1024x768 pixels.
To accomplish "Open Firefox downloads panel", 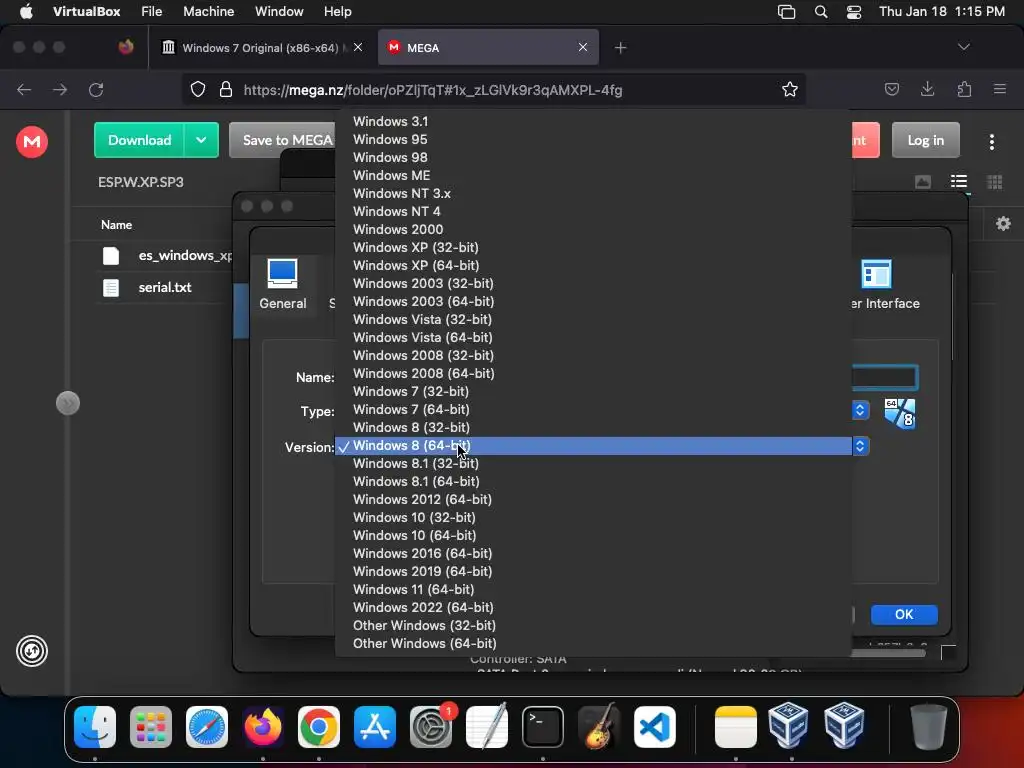I will (927, 89).
